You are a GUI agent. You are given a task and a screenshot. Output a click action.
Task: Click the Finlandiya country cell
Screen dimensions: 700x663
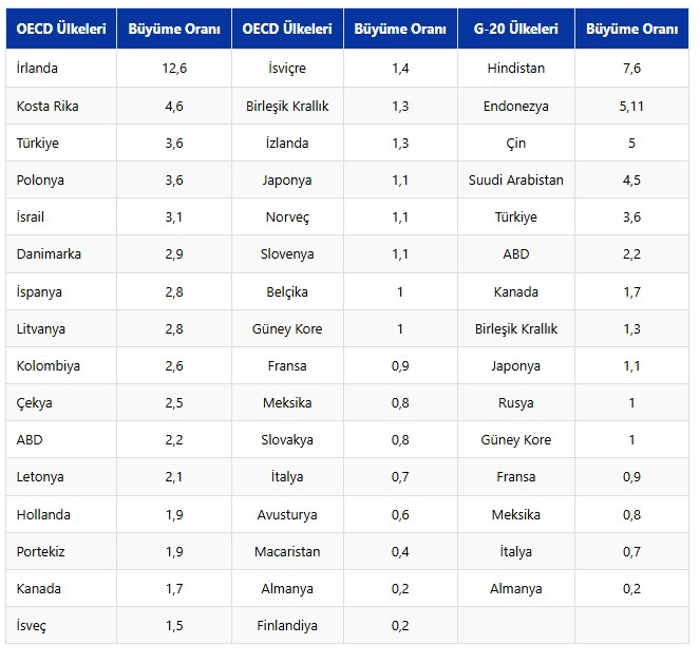pyautogui.click(x=287, y=625)
